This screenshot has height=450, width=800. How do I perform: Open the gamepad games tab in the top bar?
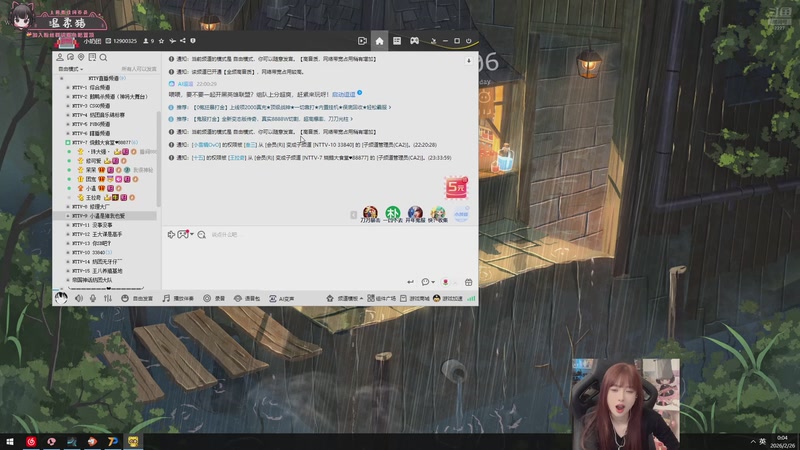point(414,41)
